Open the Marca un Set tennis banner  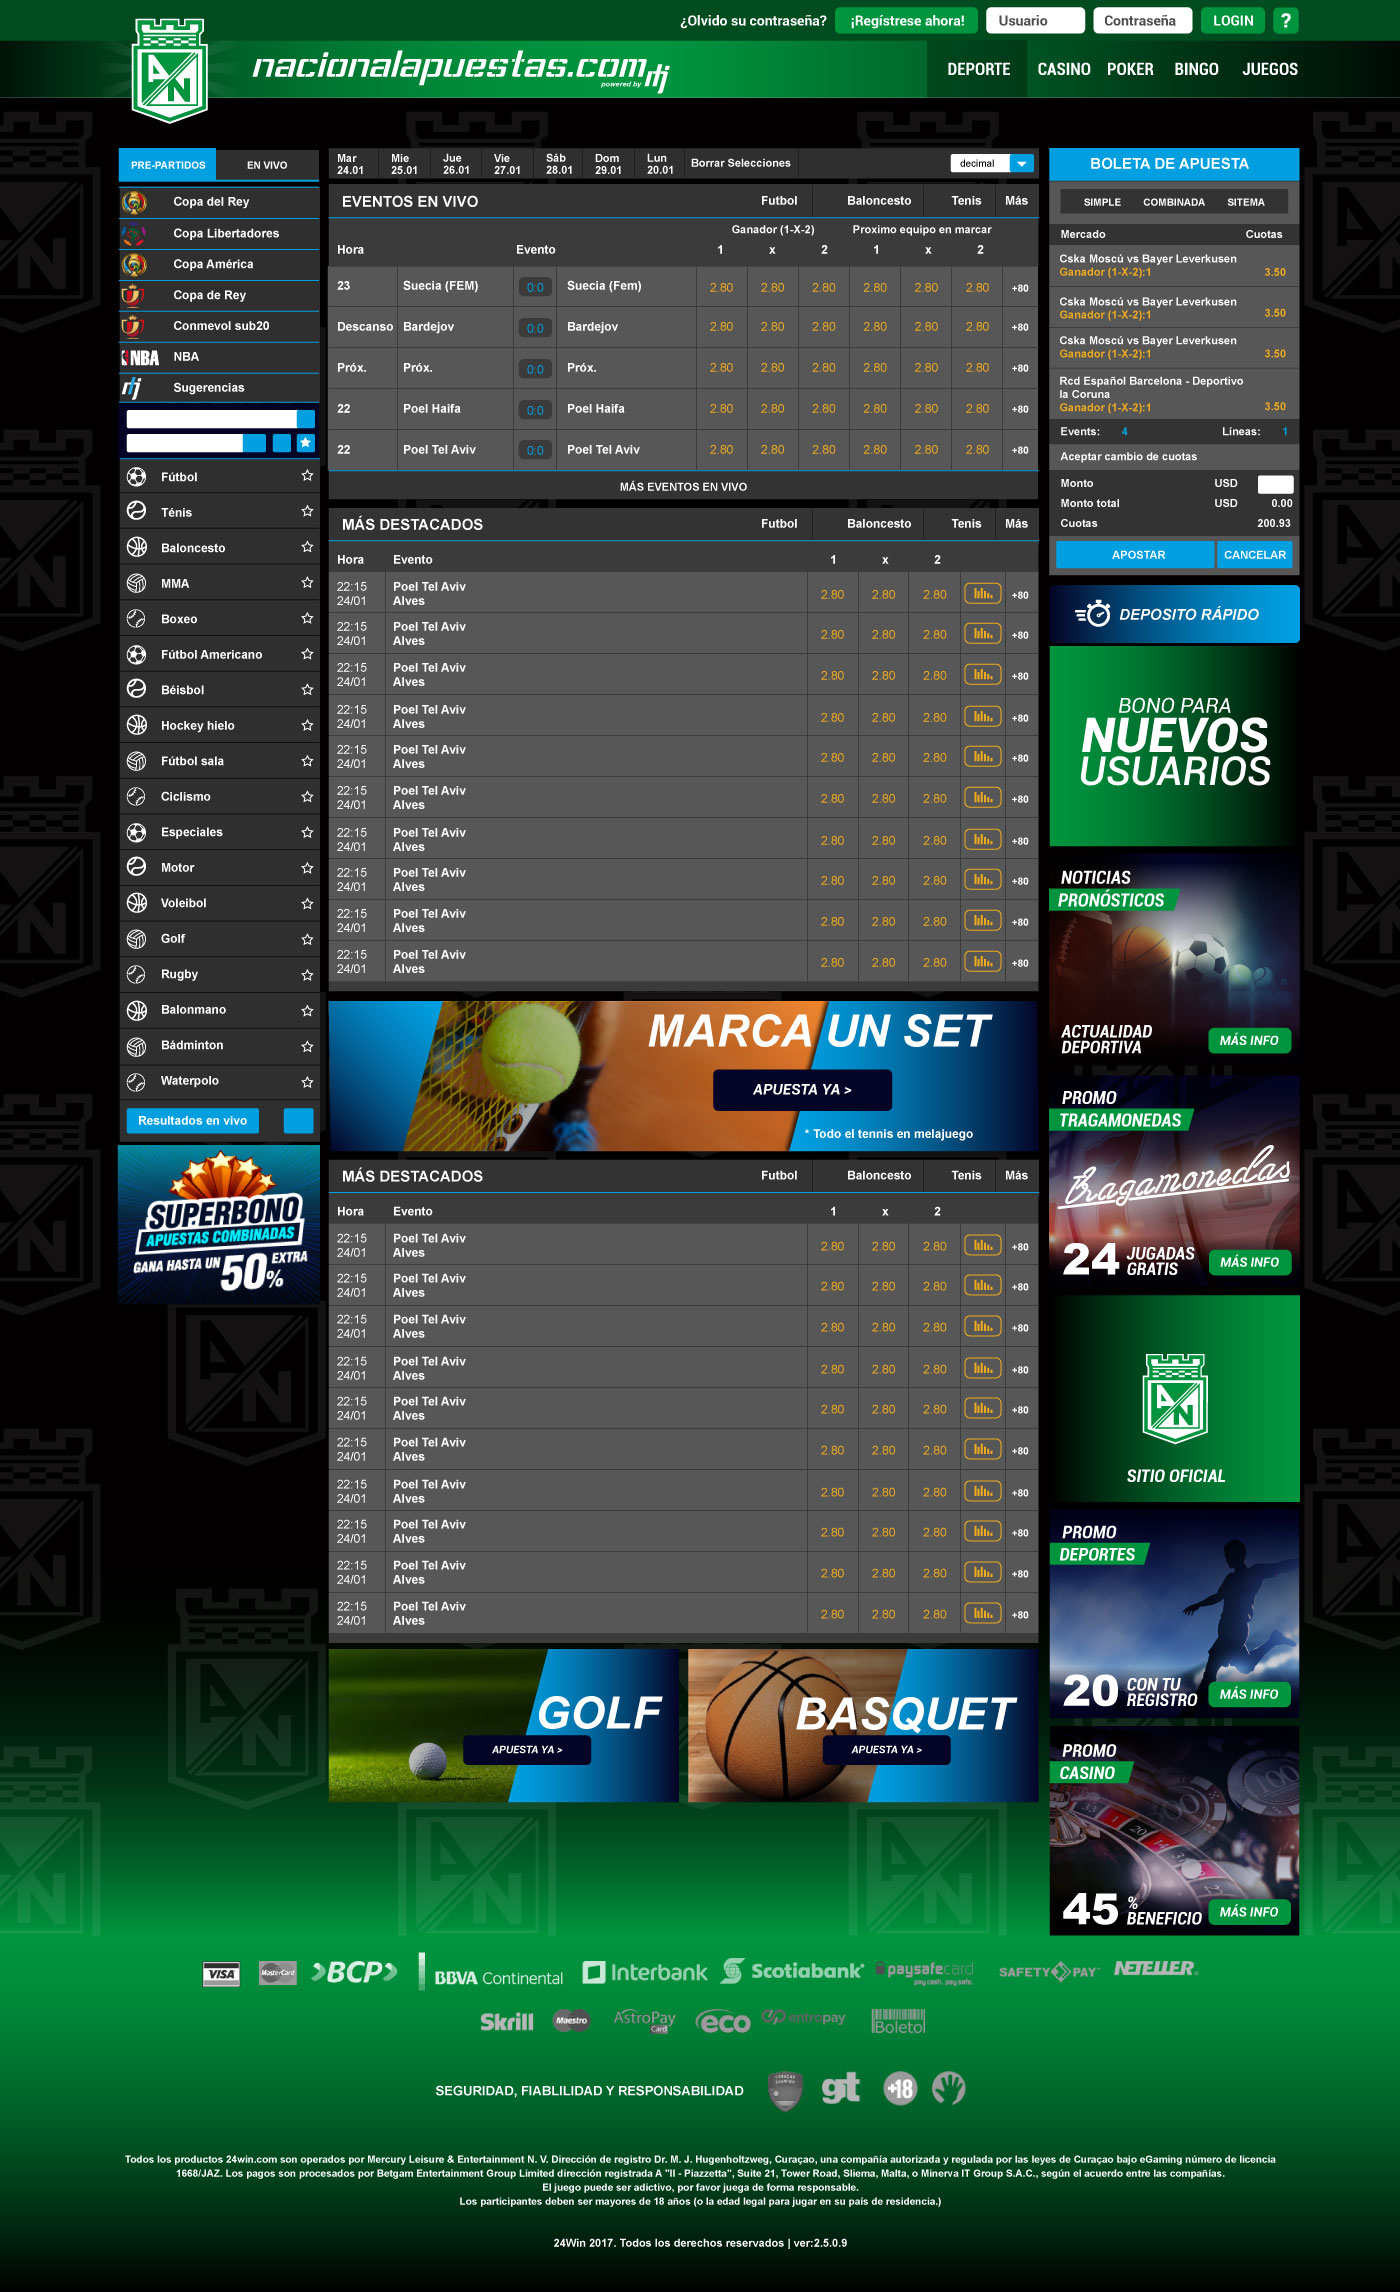click(x=683, y=1076)
